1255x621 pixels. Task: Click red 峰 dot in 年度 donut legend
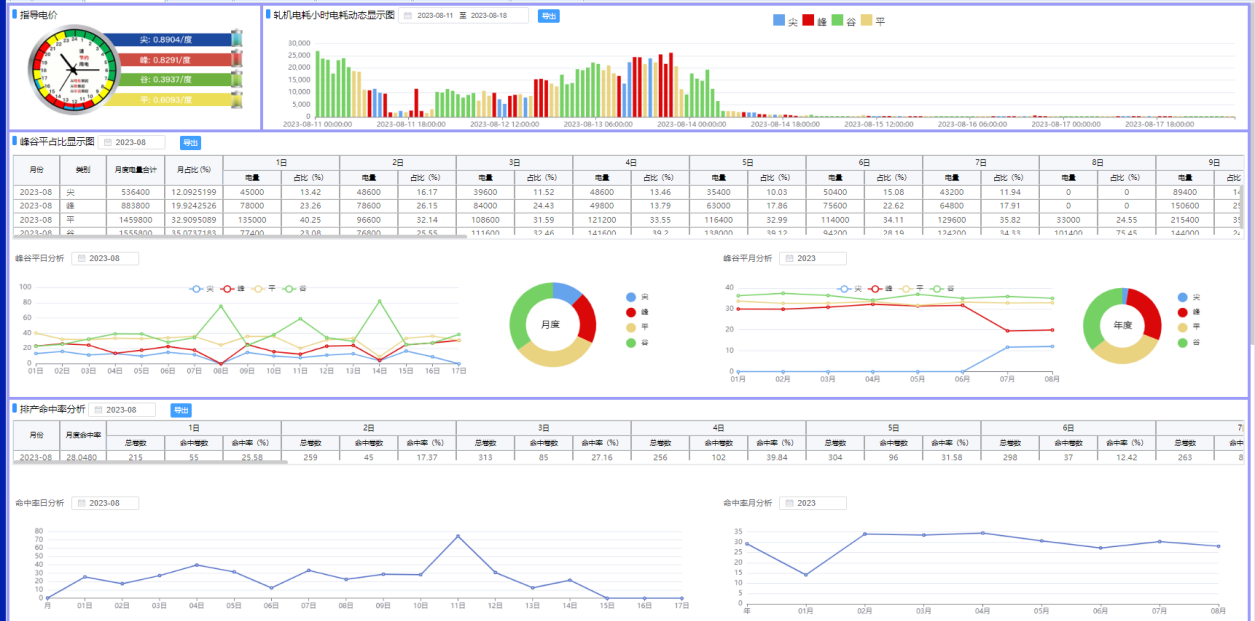[x=1183, y=312]
